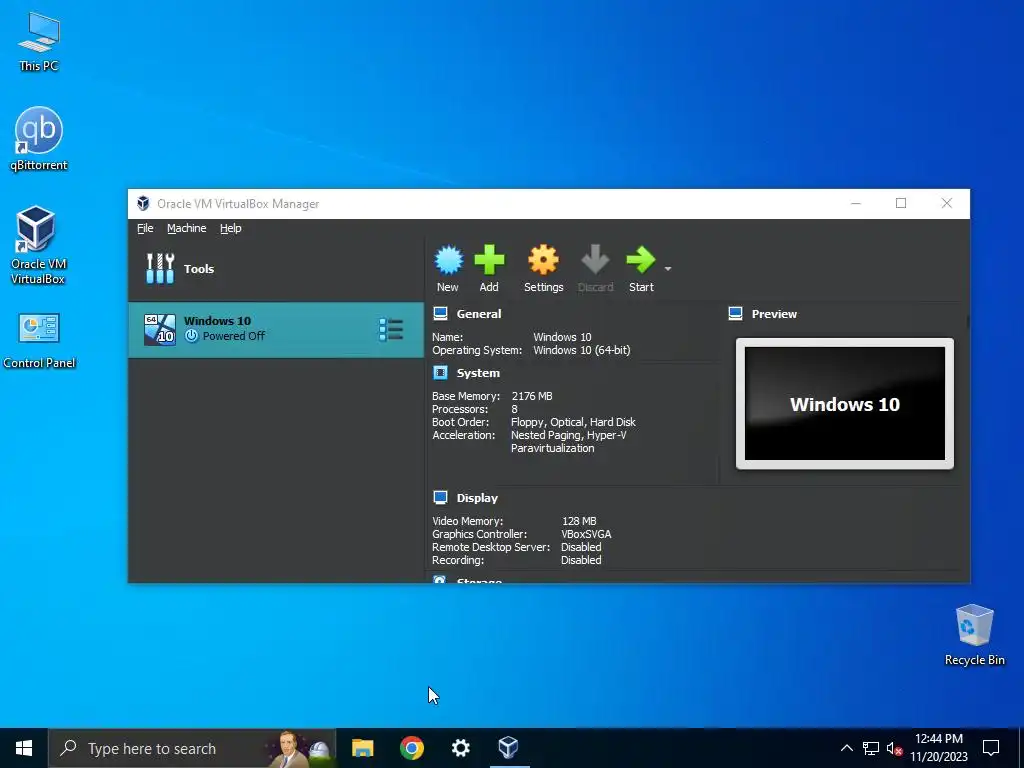
Task: Click the Preview section monitor icon
Action: (735, 314)
